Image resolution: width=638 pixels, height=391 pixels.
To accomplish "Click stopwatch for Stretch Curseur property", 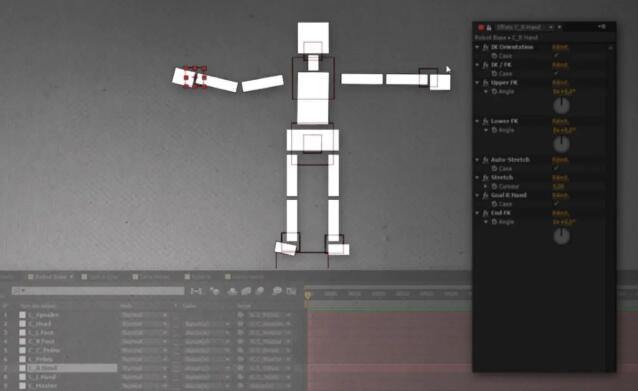I will 494,186.
